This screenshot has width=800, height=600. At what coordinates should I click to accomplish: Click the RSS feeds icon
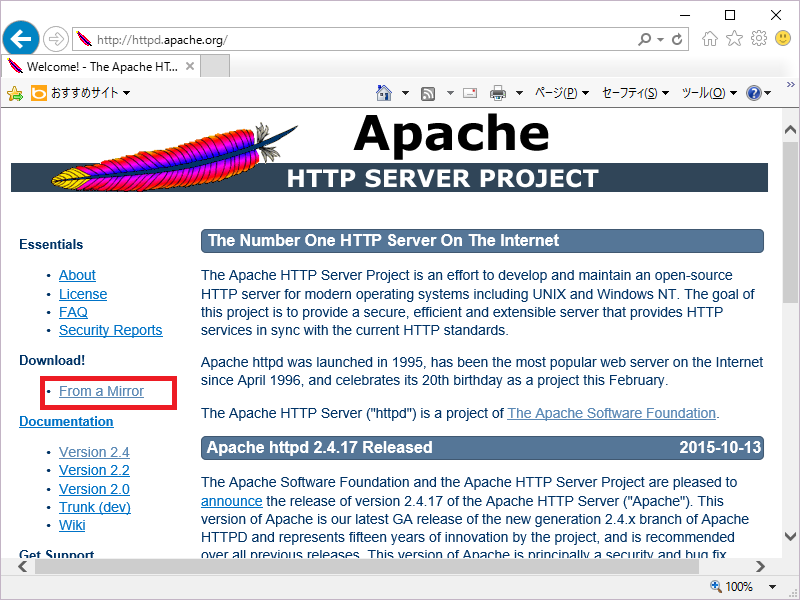[428, 93]
